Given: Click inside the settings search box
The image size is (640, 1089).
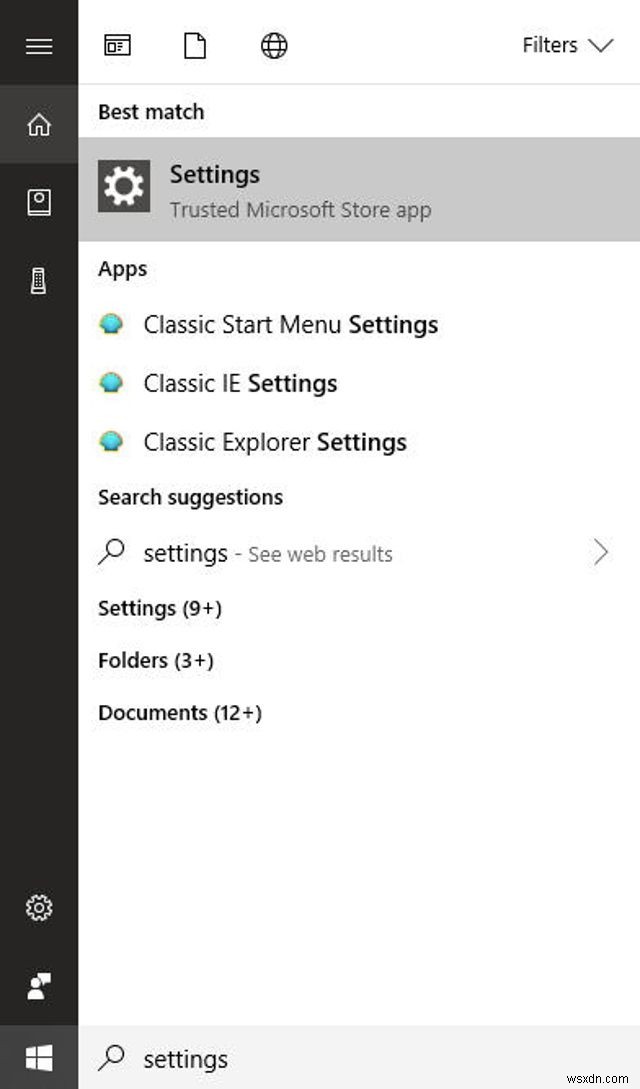Looking at the screenshot, I should coord(300,1058).
